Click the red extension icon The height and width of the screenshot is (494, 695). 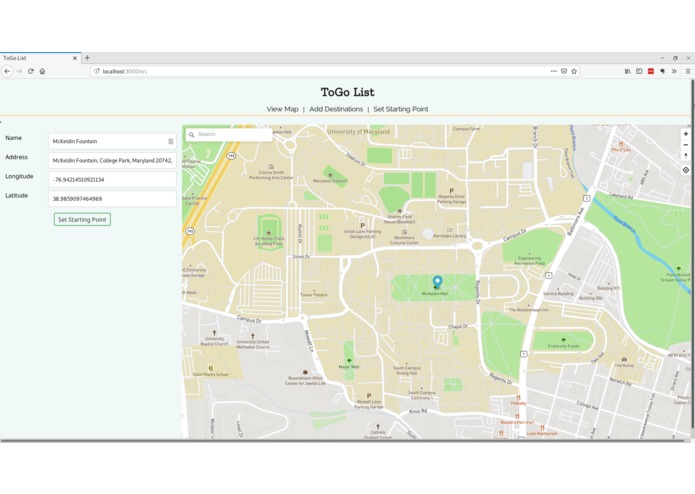651,71
